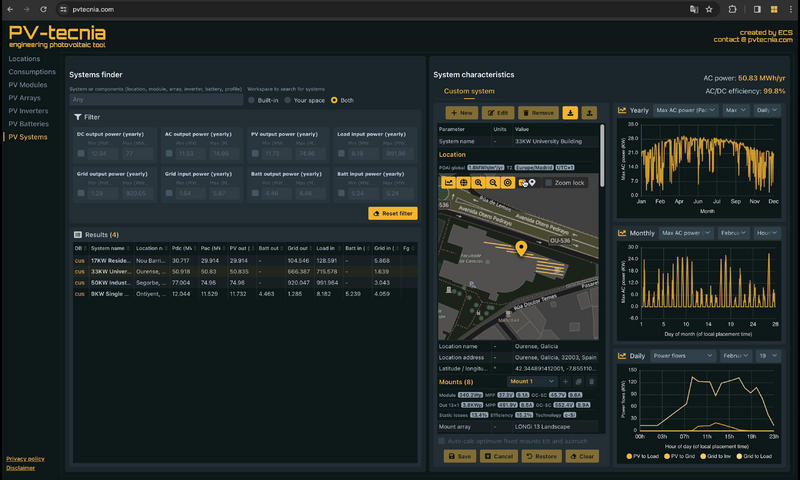Switch to the Custom system tab
Viewport: 800px width, 480px height.
tap(469, 91)
